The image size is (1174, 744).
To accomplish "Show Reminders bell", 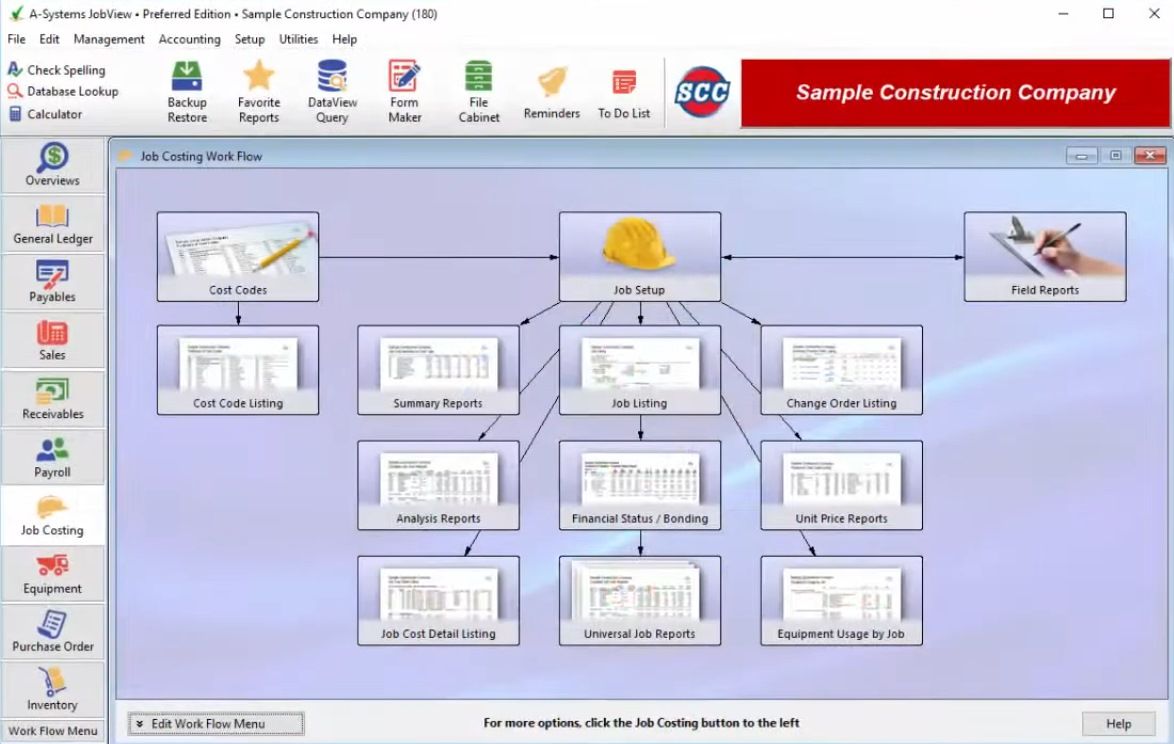I will pos(551,94).
